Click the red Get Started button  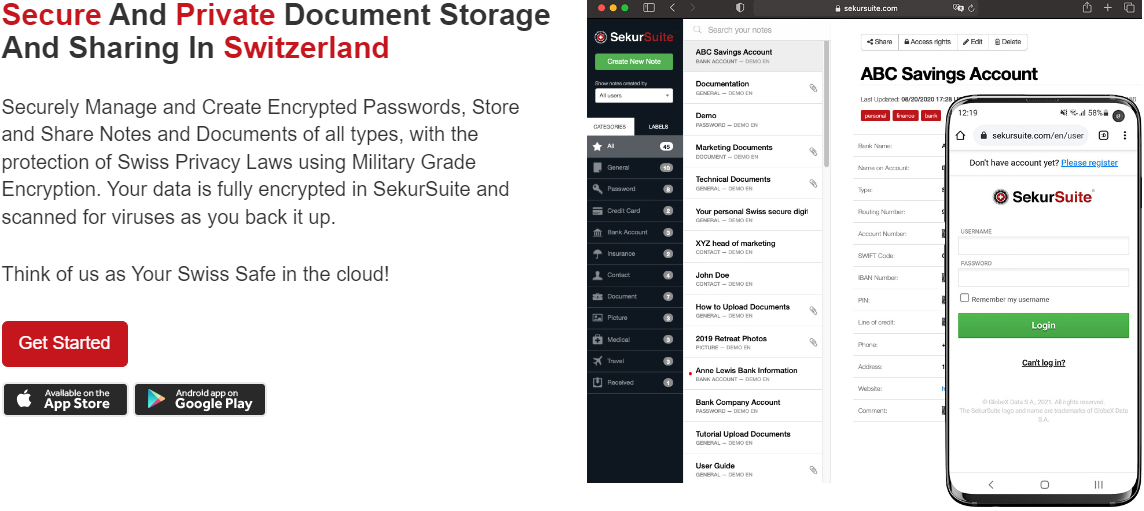pyautogui.click(x=65, y=344)
